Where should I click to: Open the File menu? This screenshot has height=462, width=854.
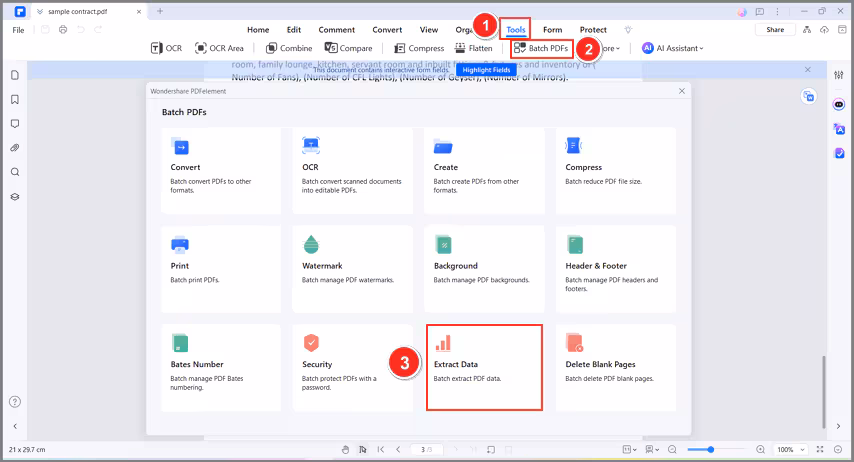[19, 29]
